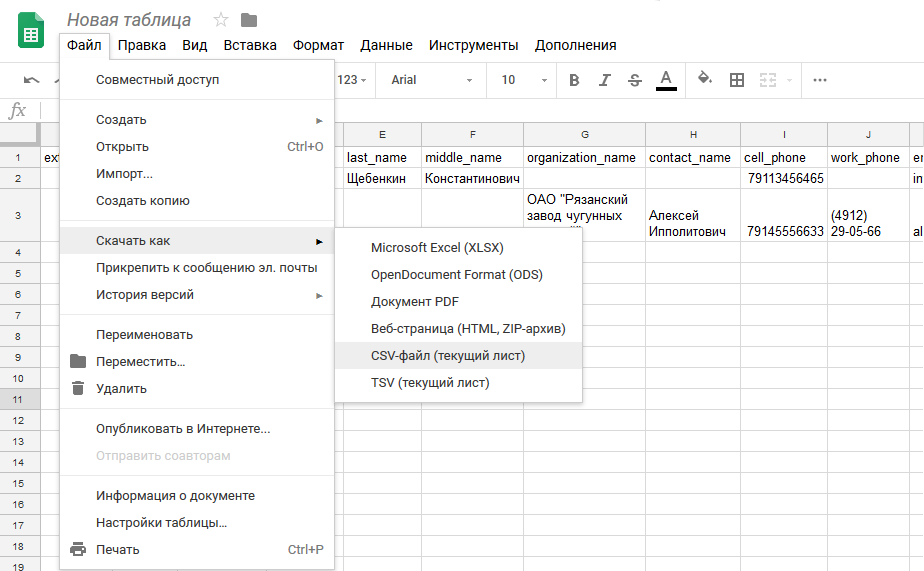Click cell with Алексей Ипполитович
The height and width of the screenshot is (571, 924).
click(x=693, y=216)
